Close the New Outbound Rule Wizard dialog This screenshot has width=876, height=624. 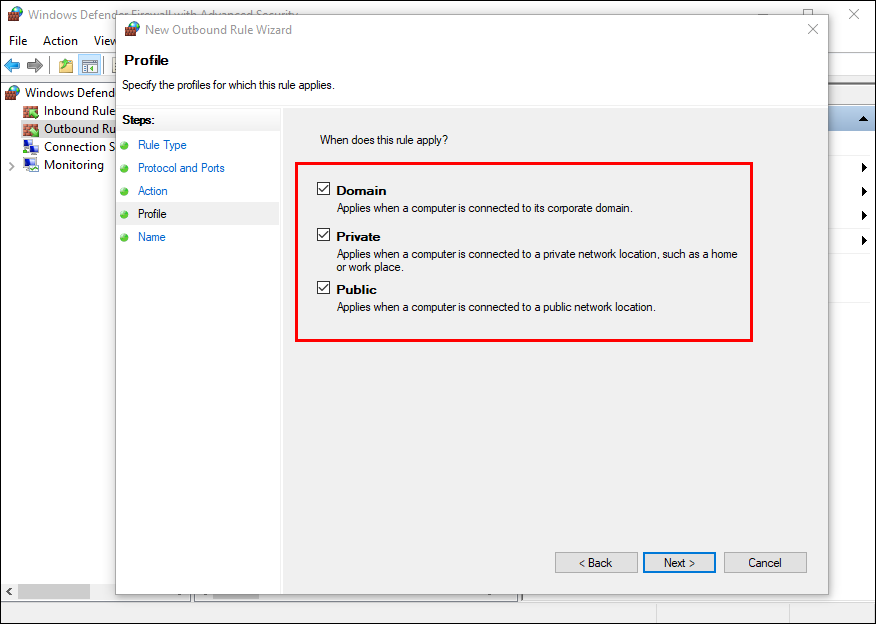click(813, 29)
